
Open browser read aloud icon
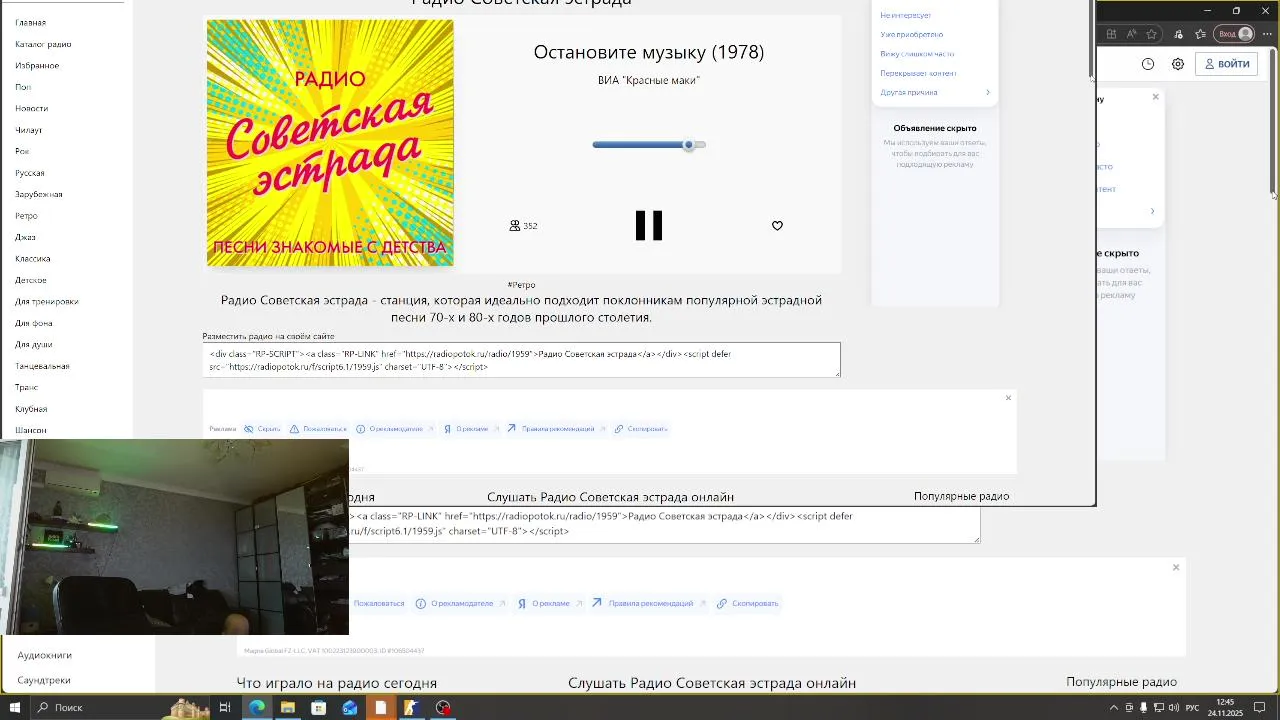coord(1132,34)
